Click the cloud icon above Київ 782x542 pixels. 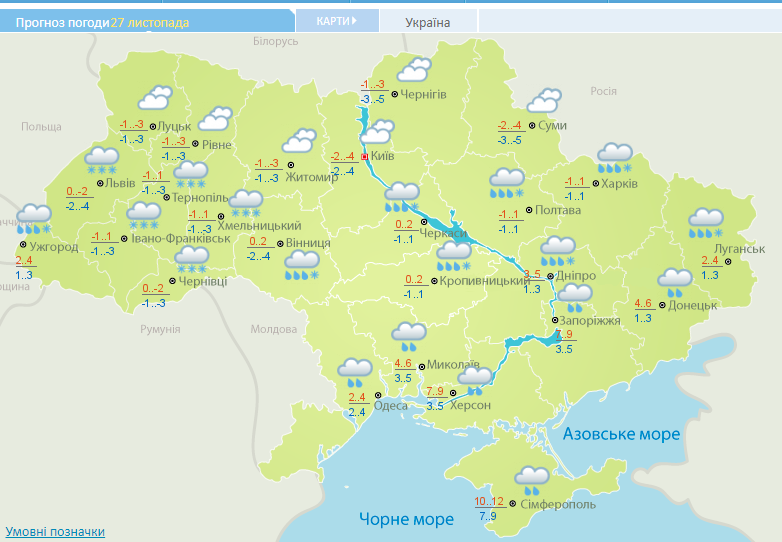click(x=378, y=131)
